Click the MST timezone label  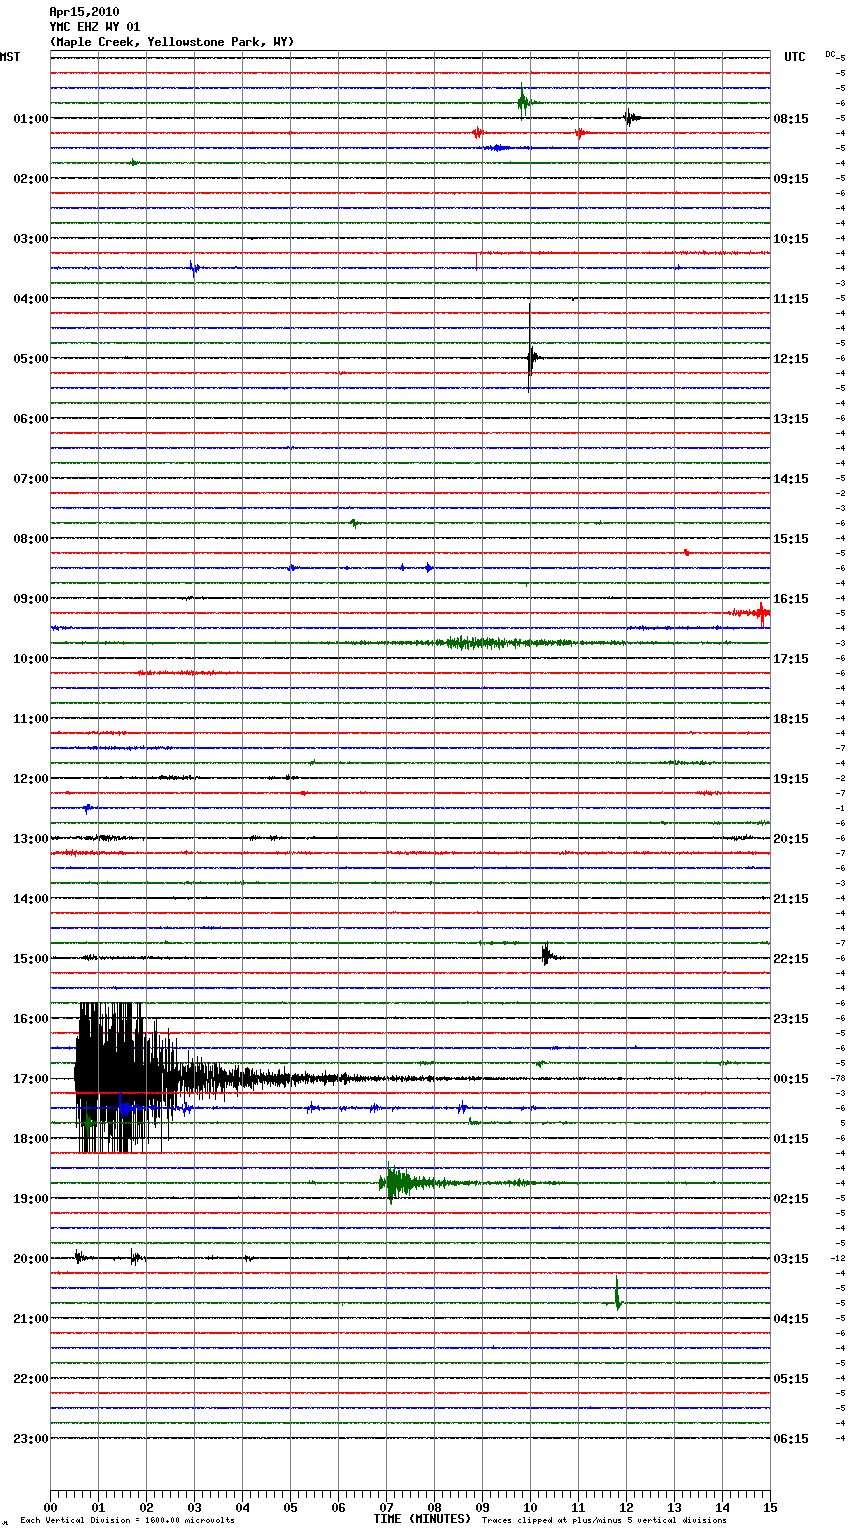tap(10, 57)
